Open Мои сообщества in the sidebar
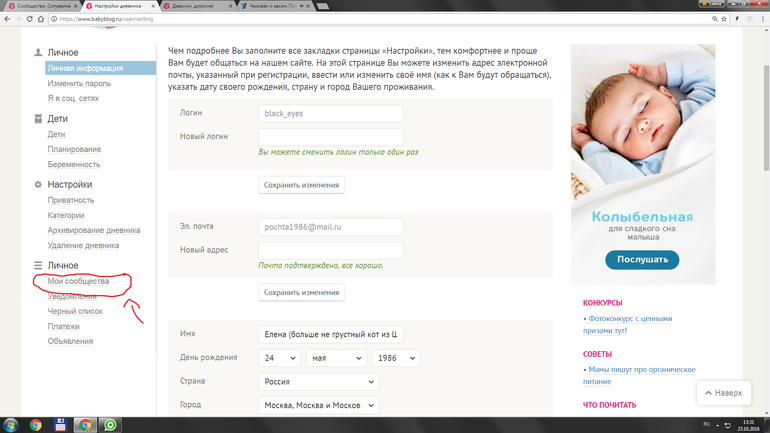This screenshot has width=770, height=433. coord(78,282)
